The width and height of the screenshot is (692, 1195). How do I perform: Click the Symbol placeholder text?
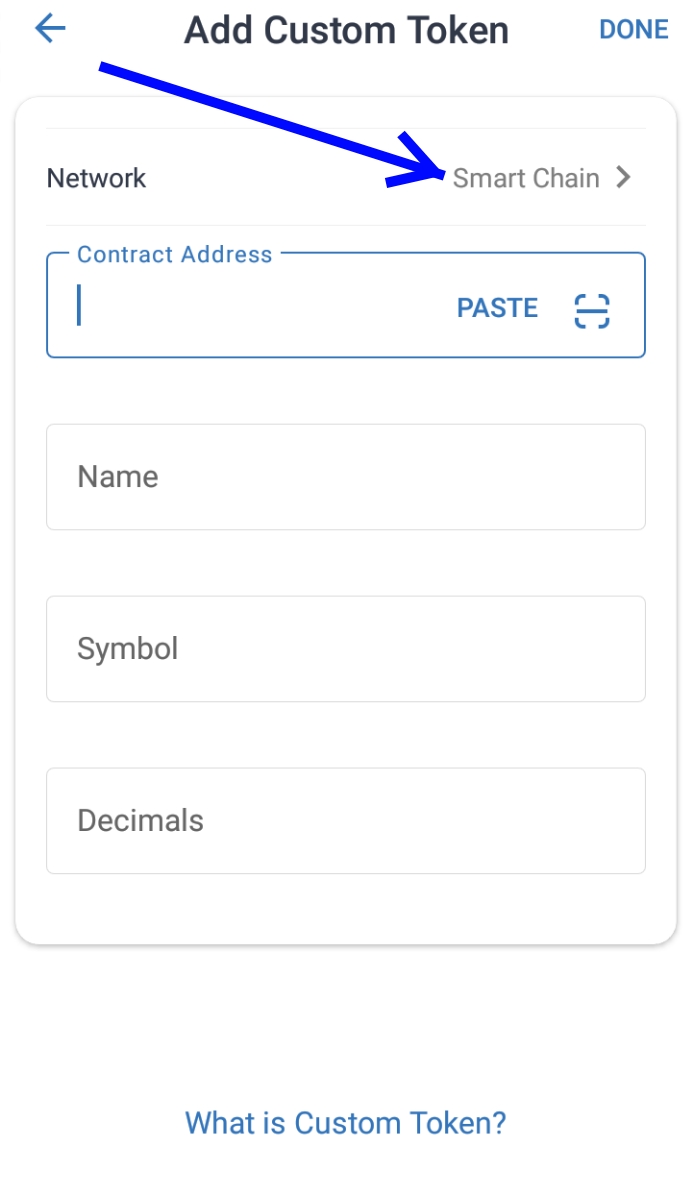(128, 649)
